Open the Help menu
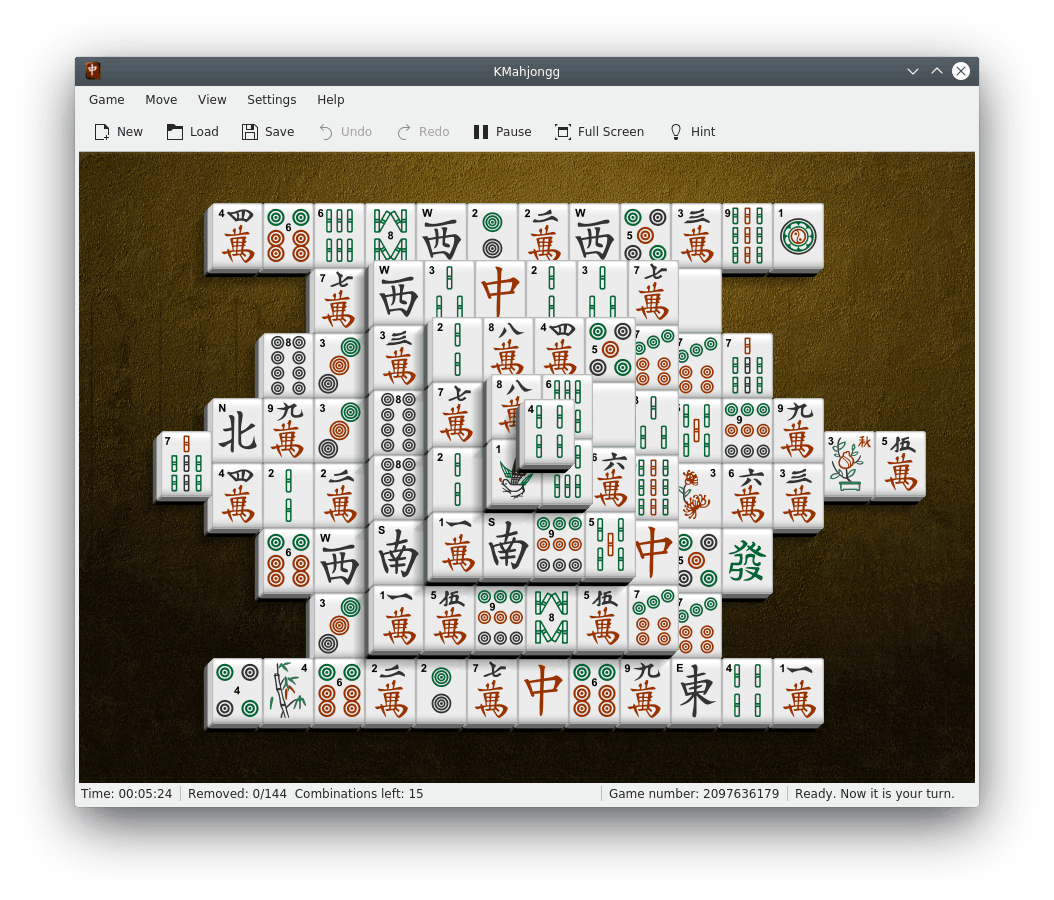The image size is (1054, 900). pyautogui.click(x=331, y=99)
